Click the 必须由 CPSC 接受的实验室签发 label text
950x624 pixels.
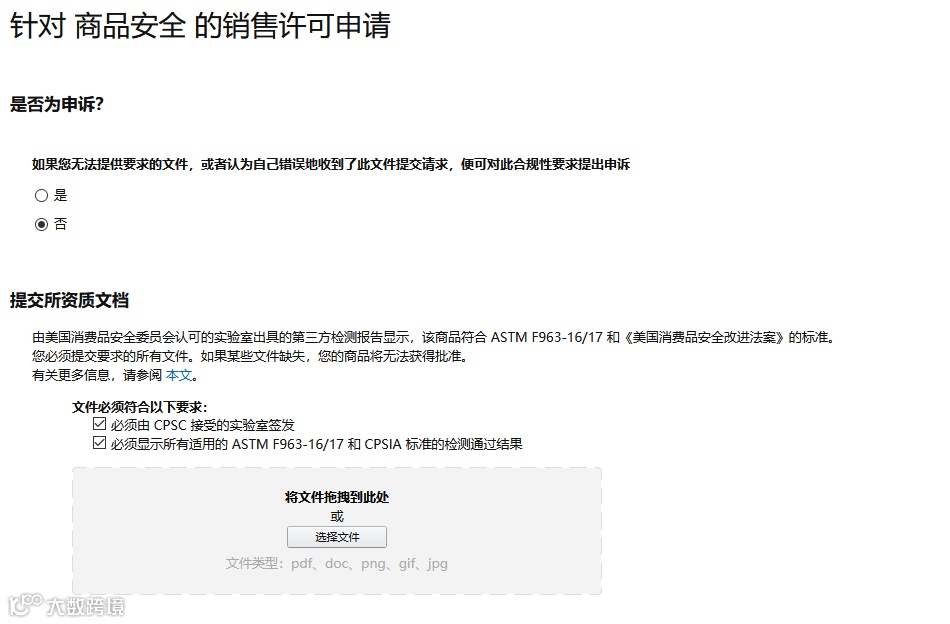pos(202,425)
